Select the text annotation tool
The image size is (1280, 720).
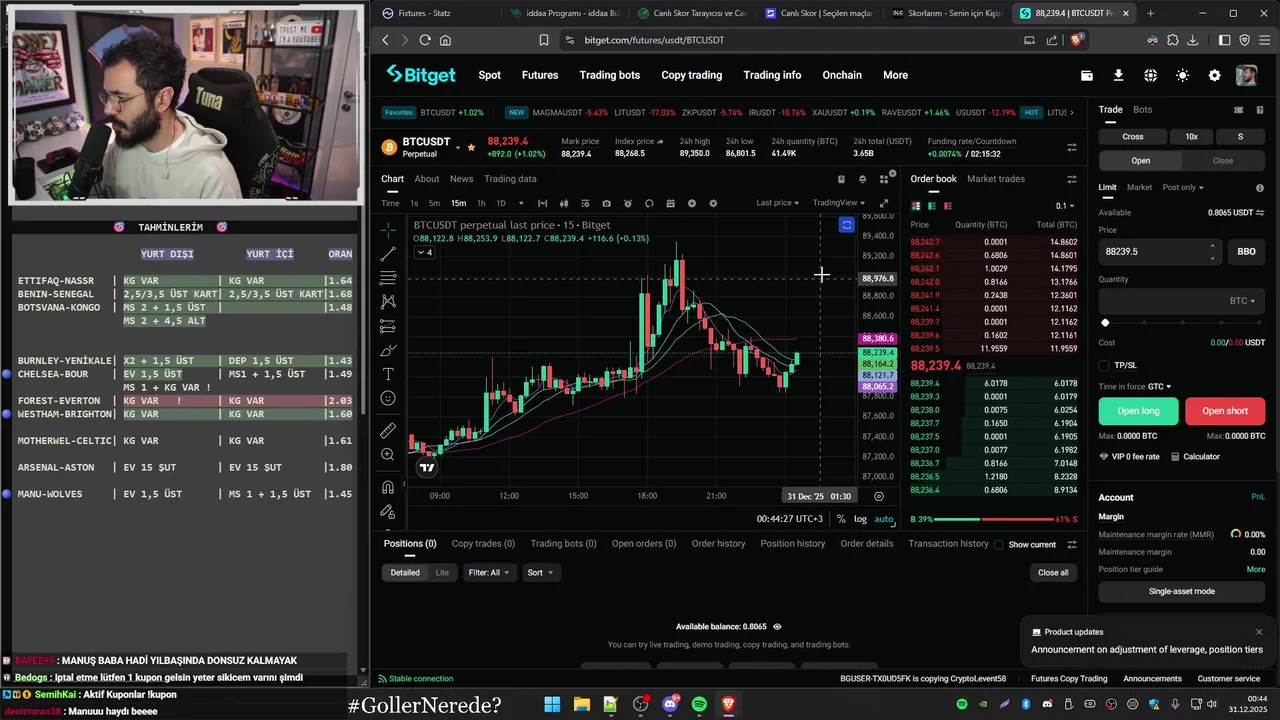pyautogui.click(x=388, y=374)
